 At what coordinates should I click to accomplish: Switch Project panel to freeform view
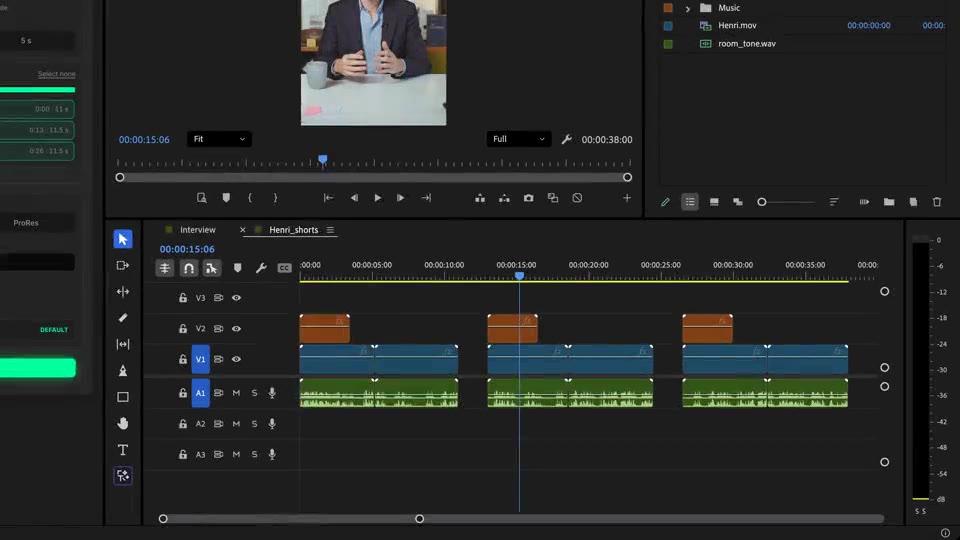tap(738, 201)
